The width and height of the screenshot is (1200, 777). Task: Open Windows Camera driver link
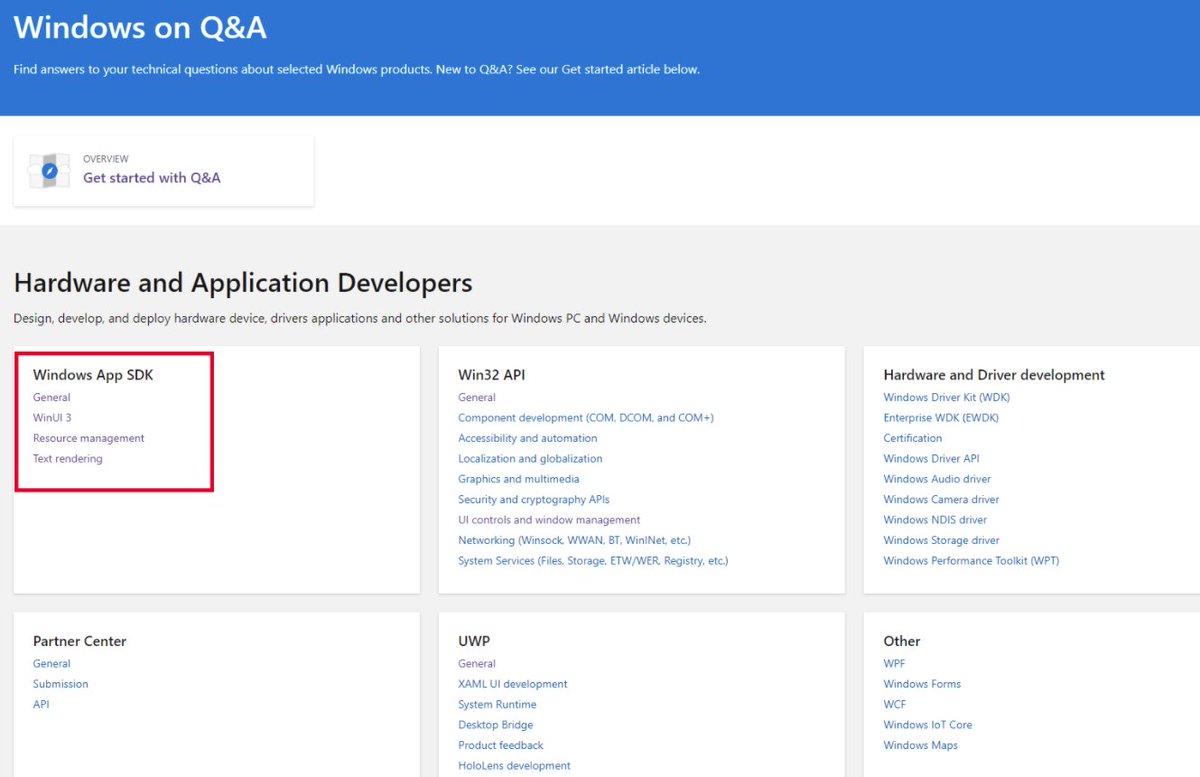pos(942,499)
